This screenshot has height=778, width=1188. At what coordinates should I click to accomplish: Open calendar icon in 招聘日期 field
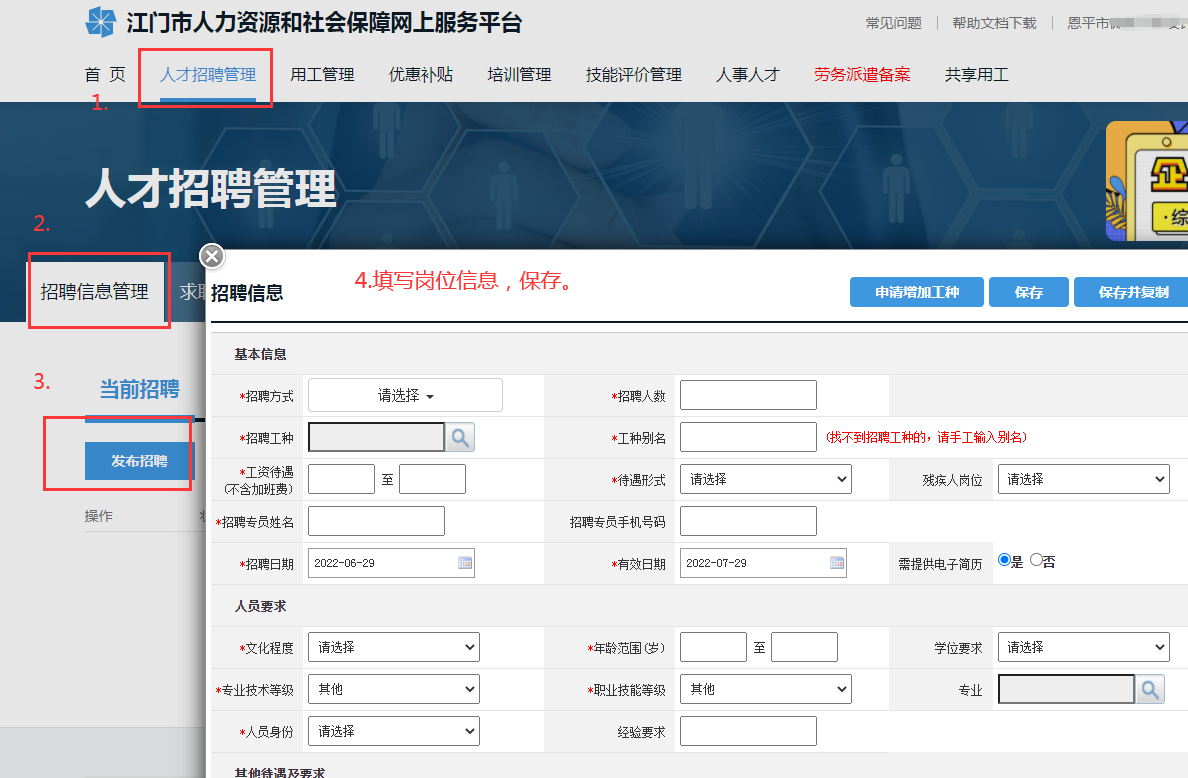[x=465, y=563]
